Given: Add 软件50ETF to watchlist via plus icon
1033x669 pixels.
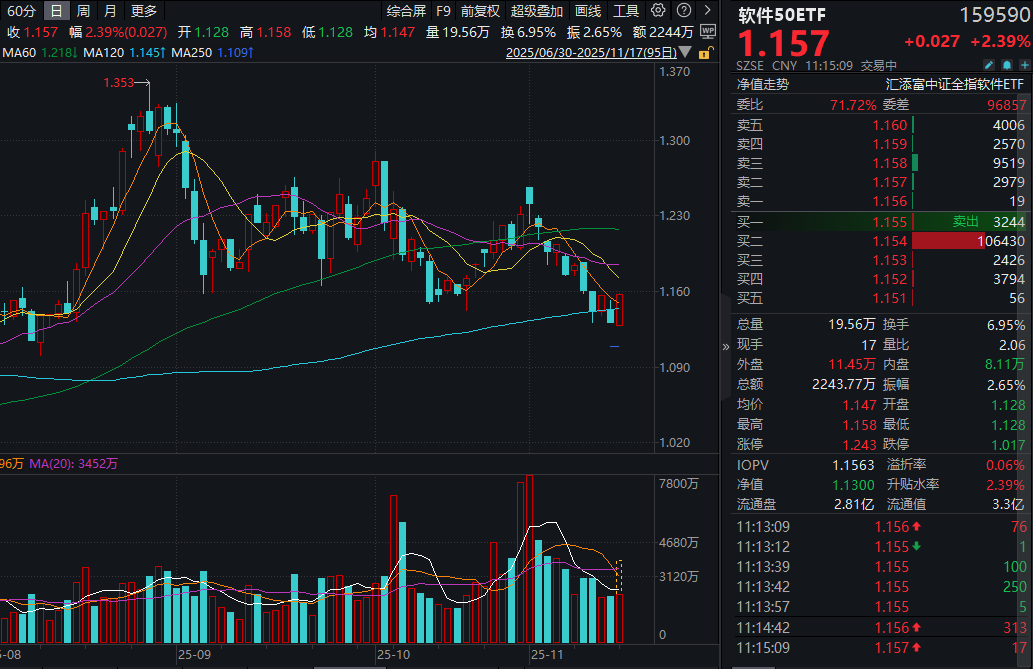Looking at the screenshot, I should tap(1026, 65).
